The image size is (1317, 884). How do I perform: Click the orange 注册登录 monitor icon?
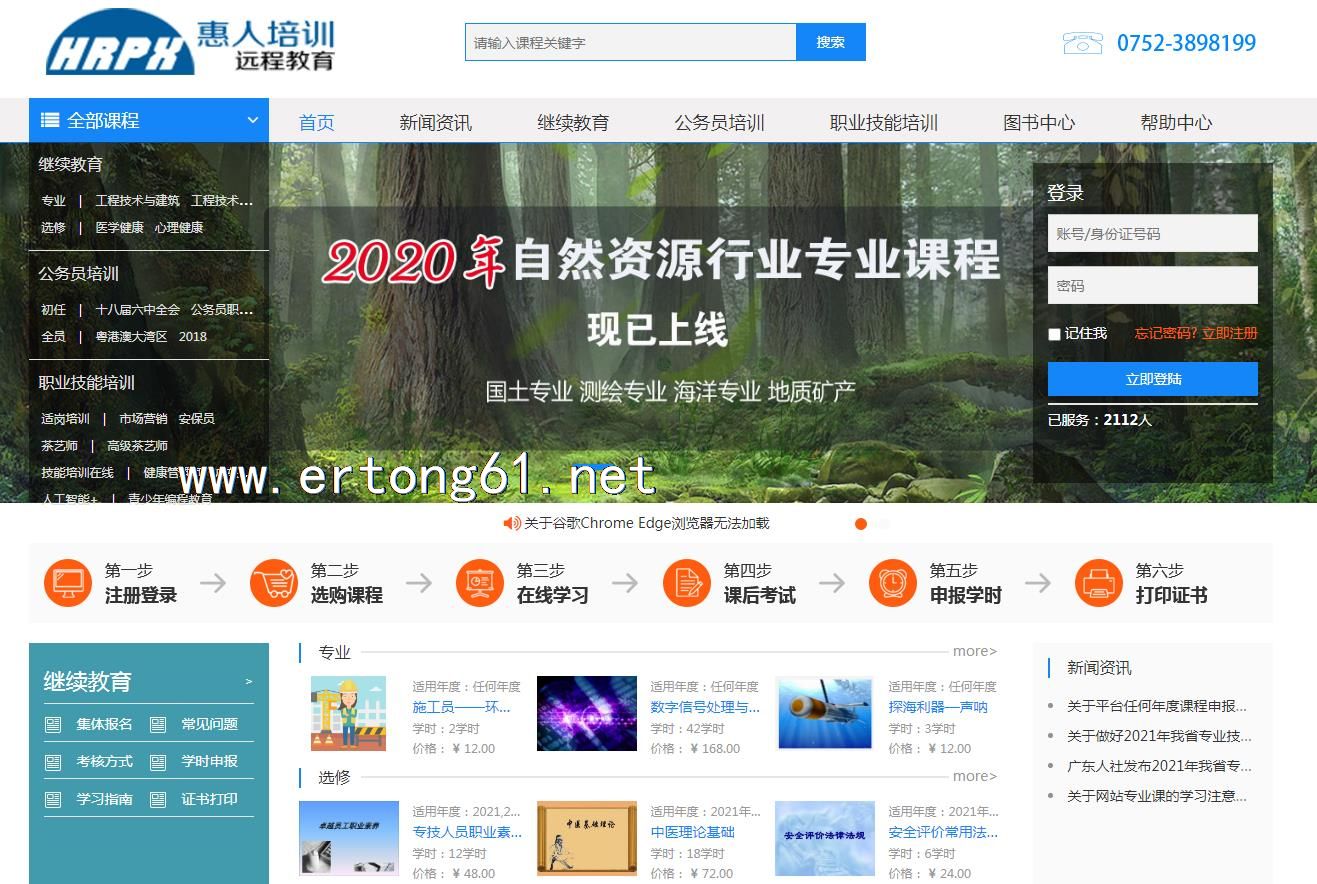(67, 583)
